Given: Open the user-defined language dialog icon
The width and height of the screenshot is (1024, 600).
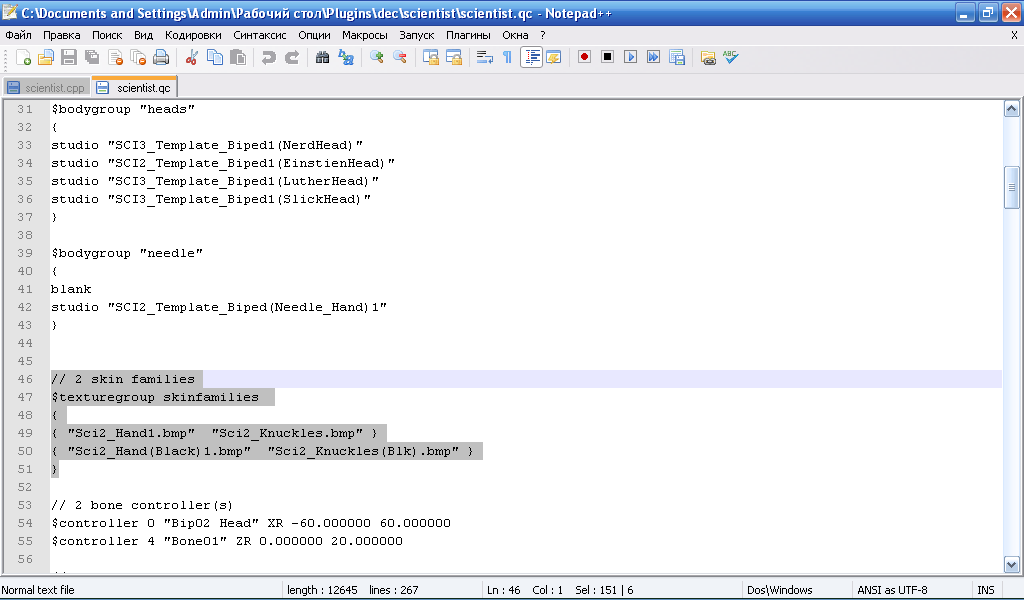Looking at the screenshot, I should click(x=554, y=57).
